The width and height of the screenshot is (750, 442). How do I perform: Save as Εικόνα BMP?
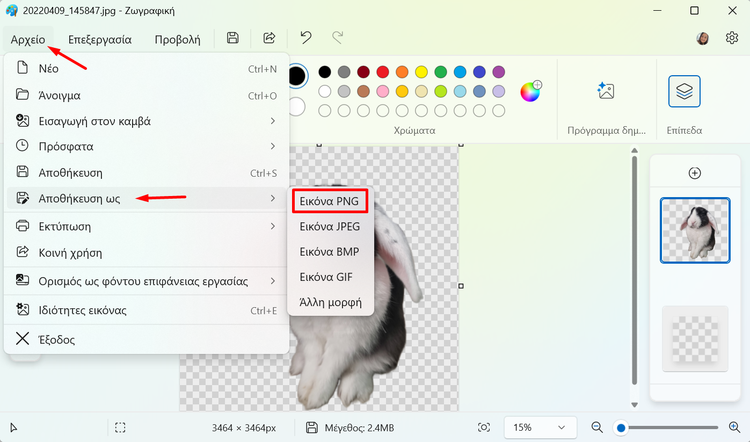(330, 252)
